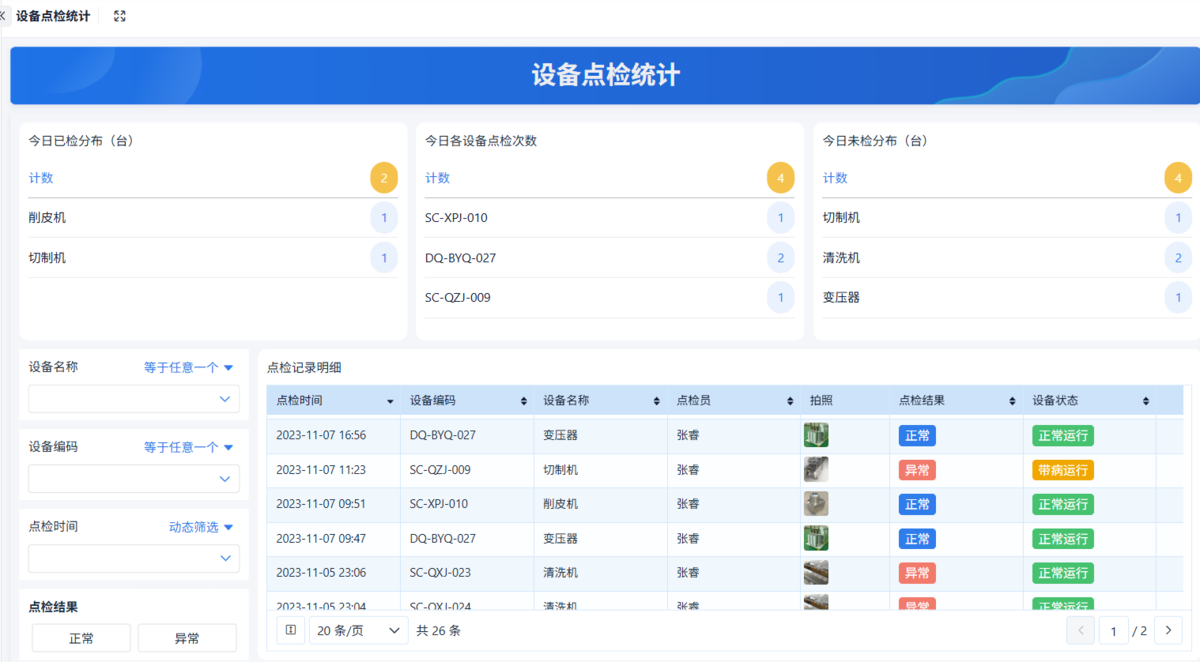Open photo thumbnail for 16:56 transformer record
The width and height of the screenshot is (1200, 662).
816,435
